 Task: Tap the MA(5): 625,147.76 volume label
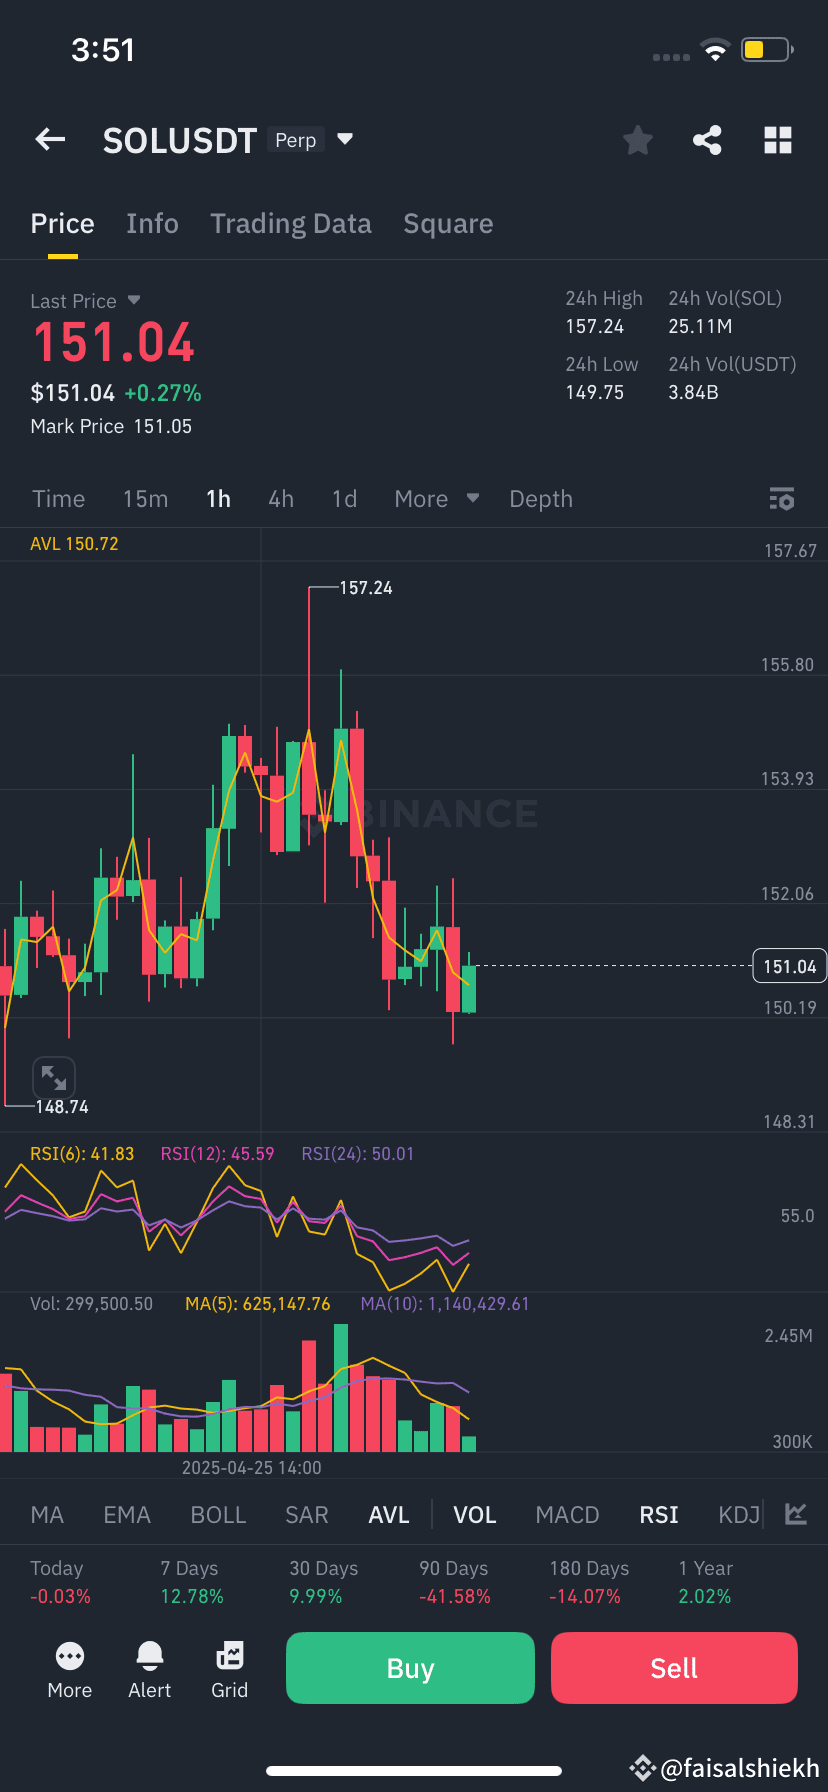pos(258,1304)
